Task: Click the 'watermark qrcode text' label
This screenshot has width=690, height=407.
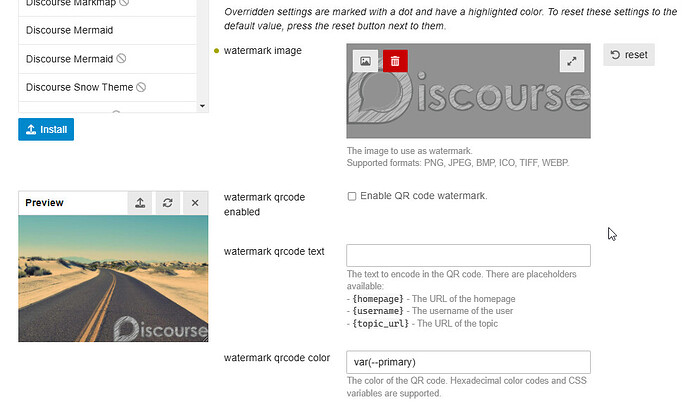Action: tap(274, 251)
